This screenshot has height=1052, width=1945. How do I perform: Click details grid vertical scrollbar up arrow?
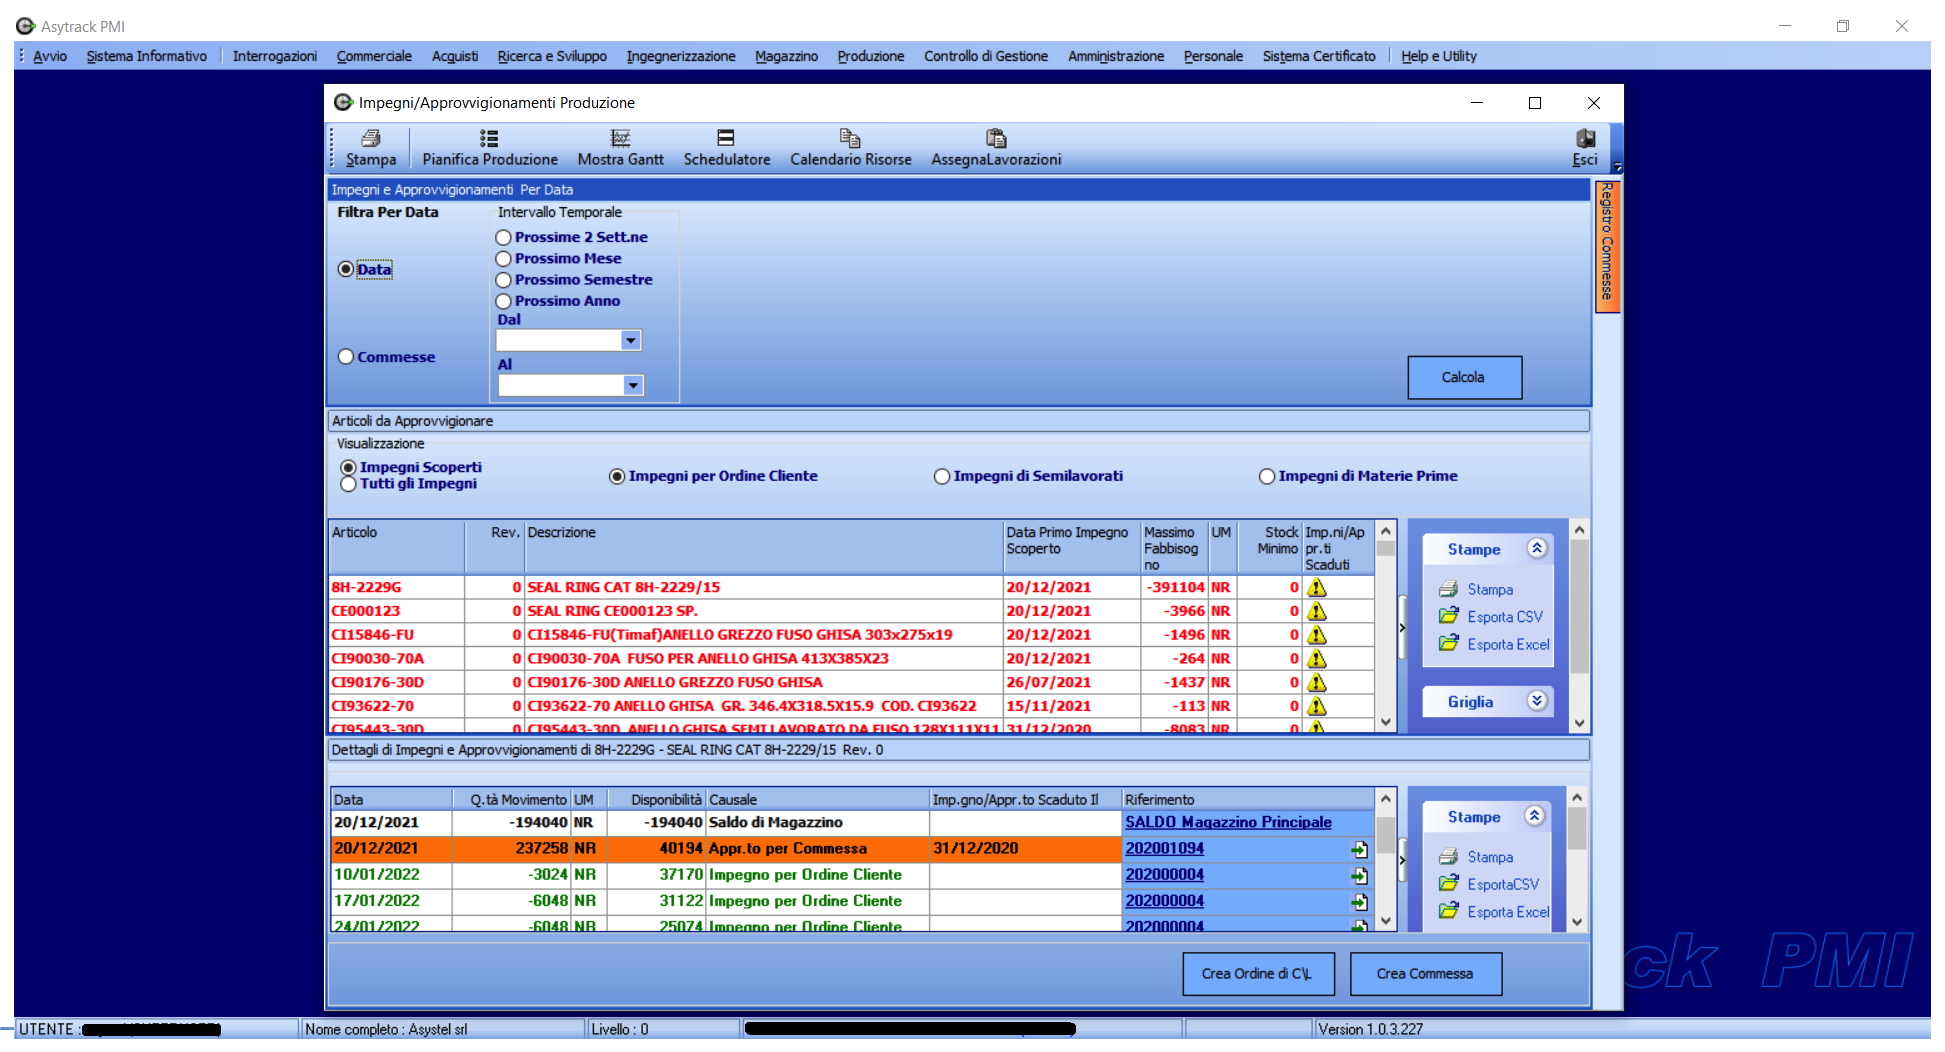[1386, 798]
